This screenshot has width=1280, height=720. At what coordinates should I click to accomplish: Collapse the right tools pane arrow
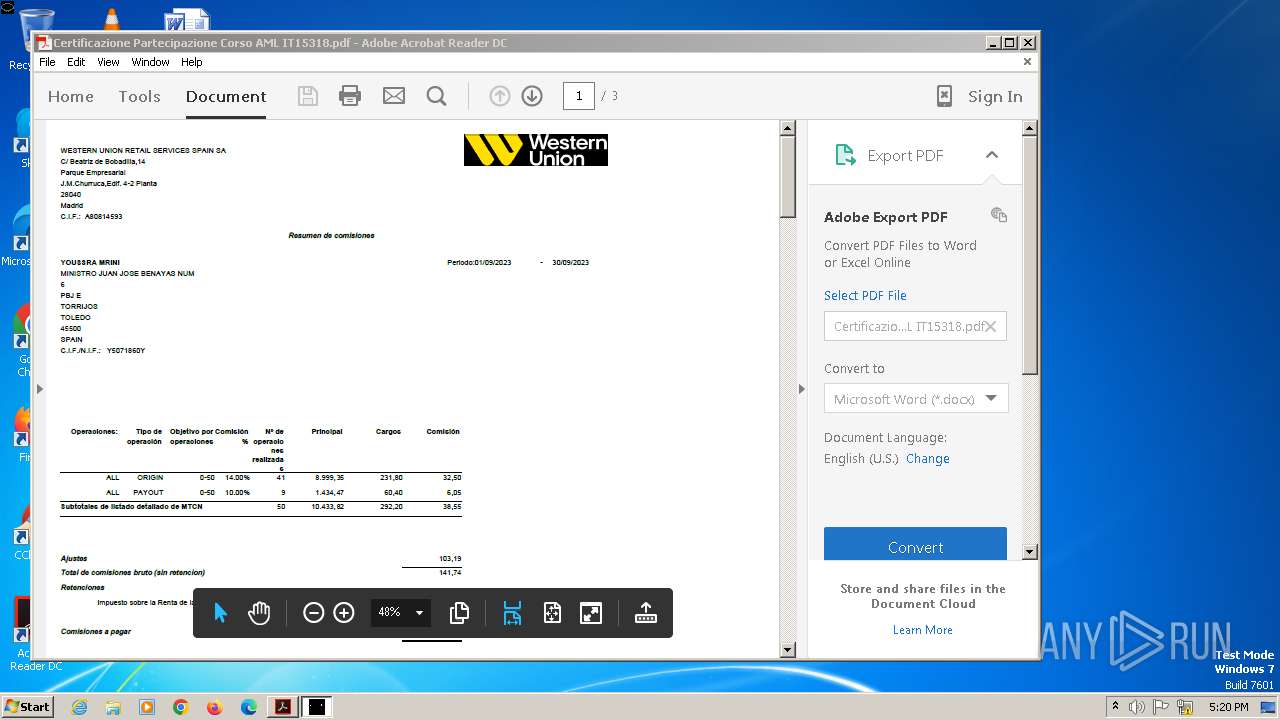pos(801,388)
